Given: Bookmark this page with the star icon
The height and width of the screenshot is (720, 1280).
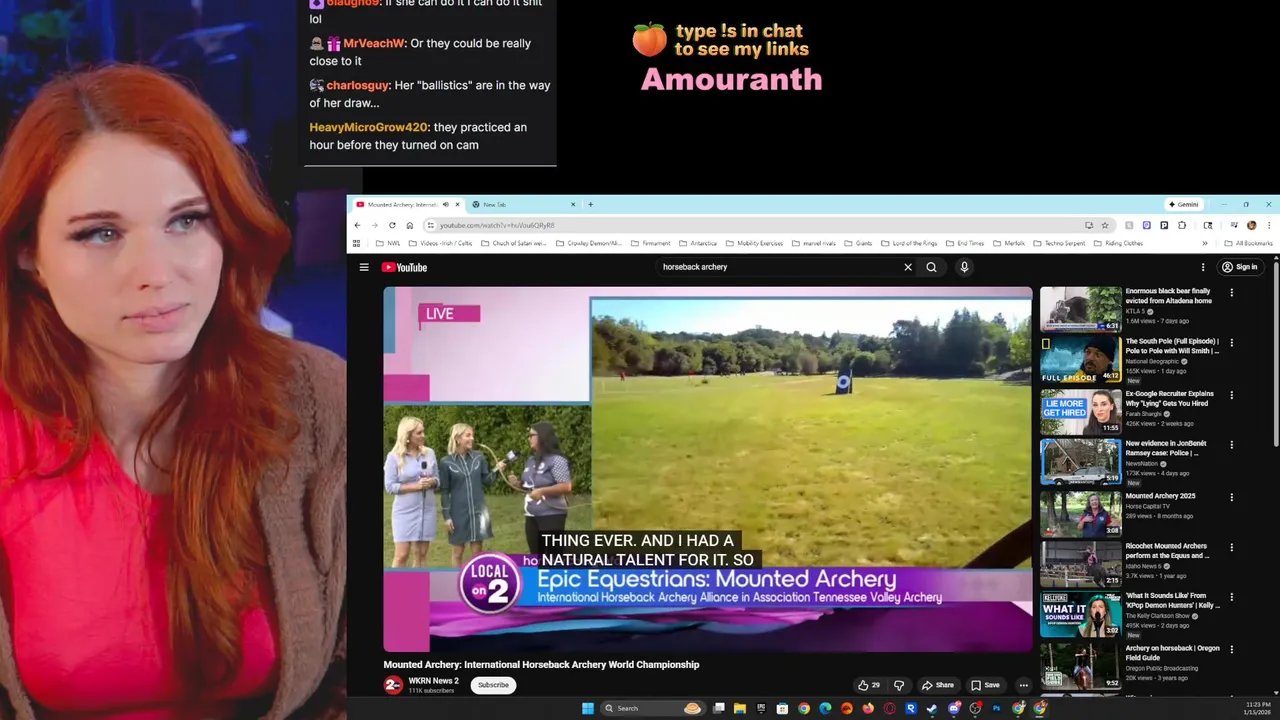Looking at the screenshot, I should pyautogui.click(x=1105, y=225).
